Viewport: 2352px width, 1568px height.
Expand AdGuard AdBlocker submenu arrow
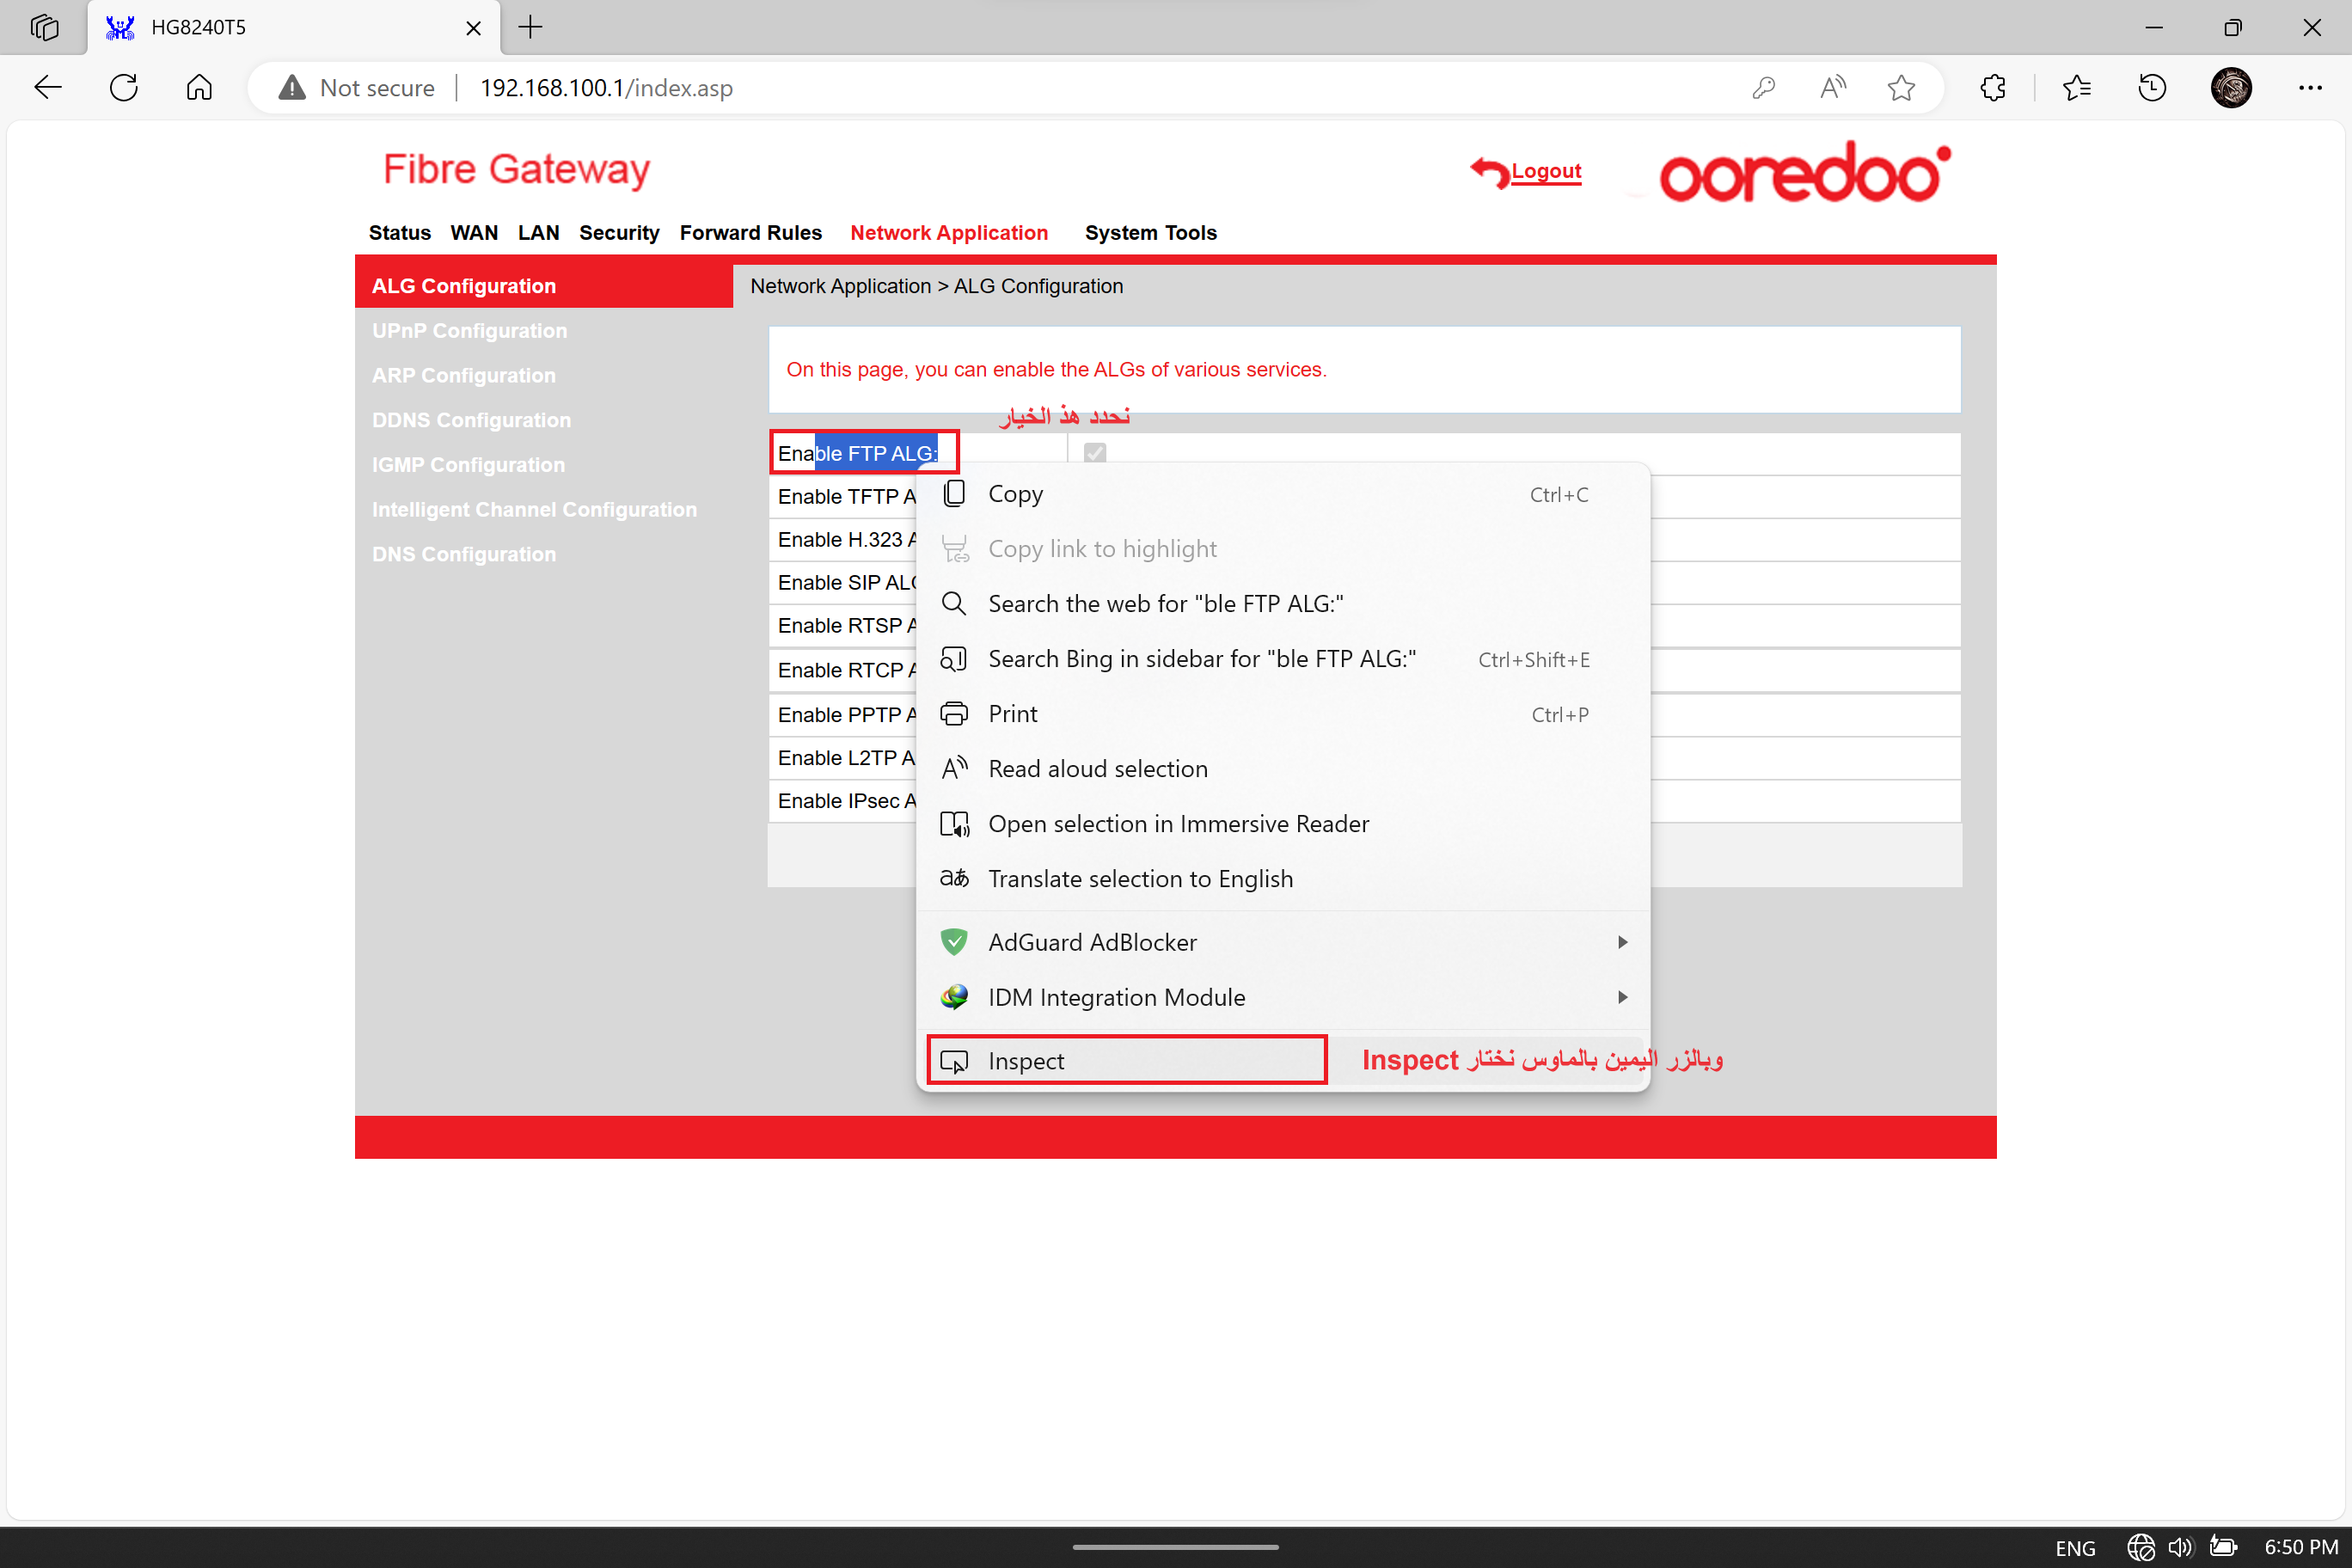point(1622,942)
